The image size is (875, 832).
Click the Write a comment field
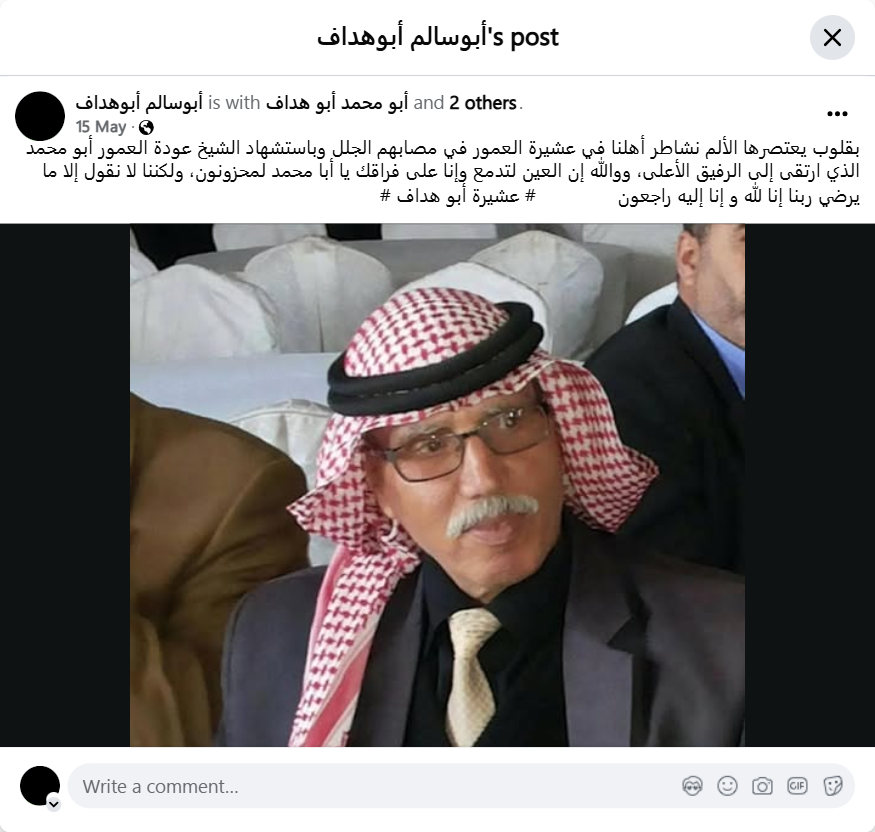pyautogui.click(x=461, y=786)
